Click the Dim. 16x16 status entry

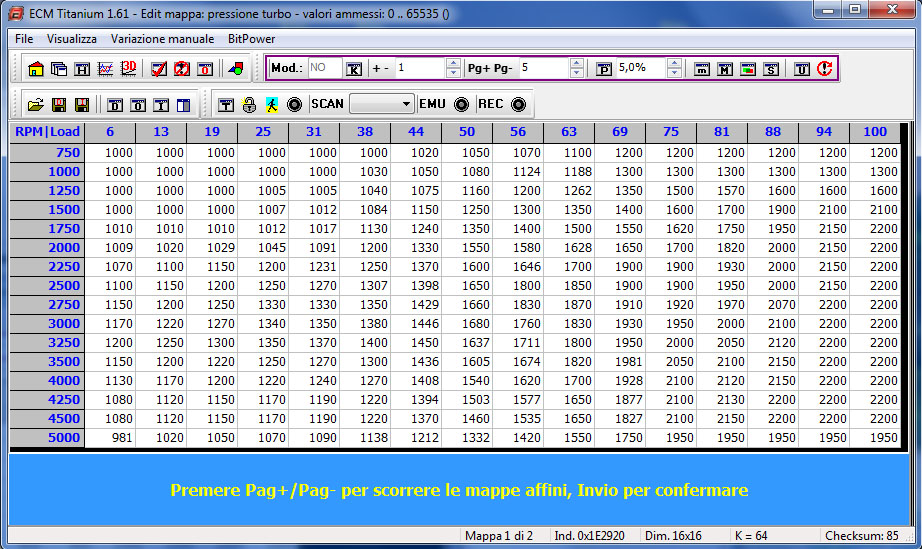coord(673,535)
